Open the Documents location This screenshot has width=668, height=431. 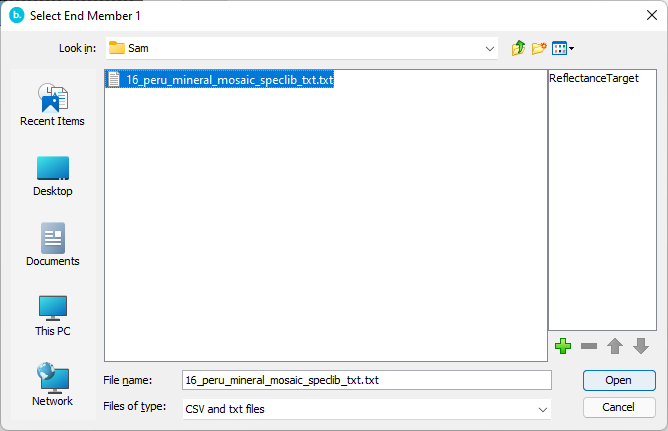coord(52,245)
